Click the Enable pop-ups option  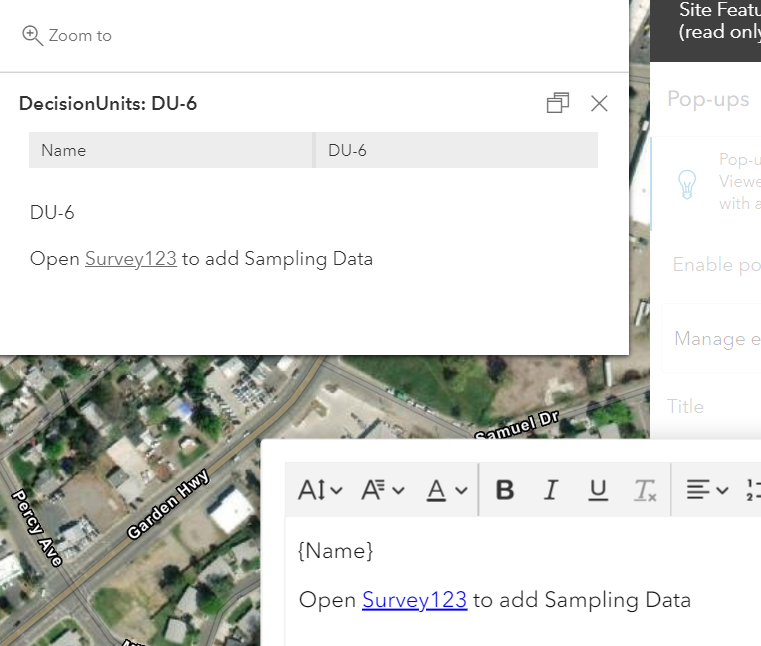(715, 265)
